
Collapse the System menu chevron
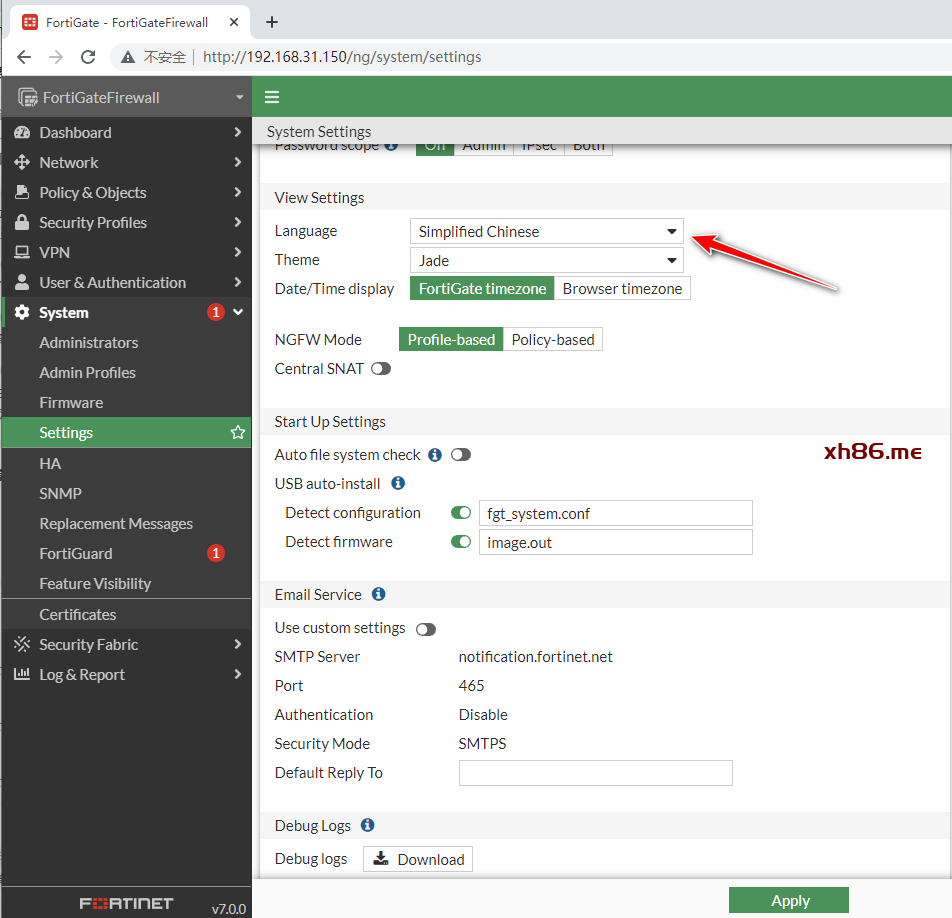click(238, 312)
